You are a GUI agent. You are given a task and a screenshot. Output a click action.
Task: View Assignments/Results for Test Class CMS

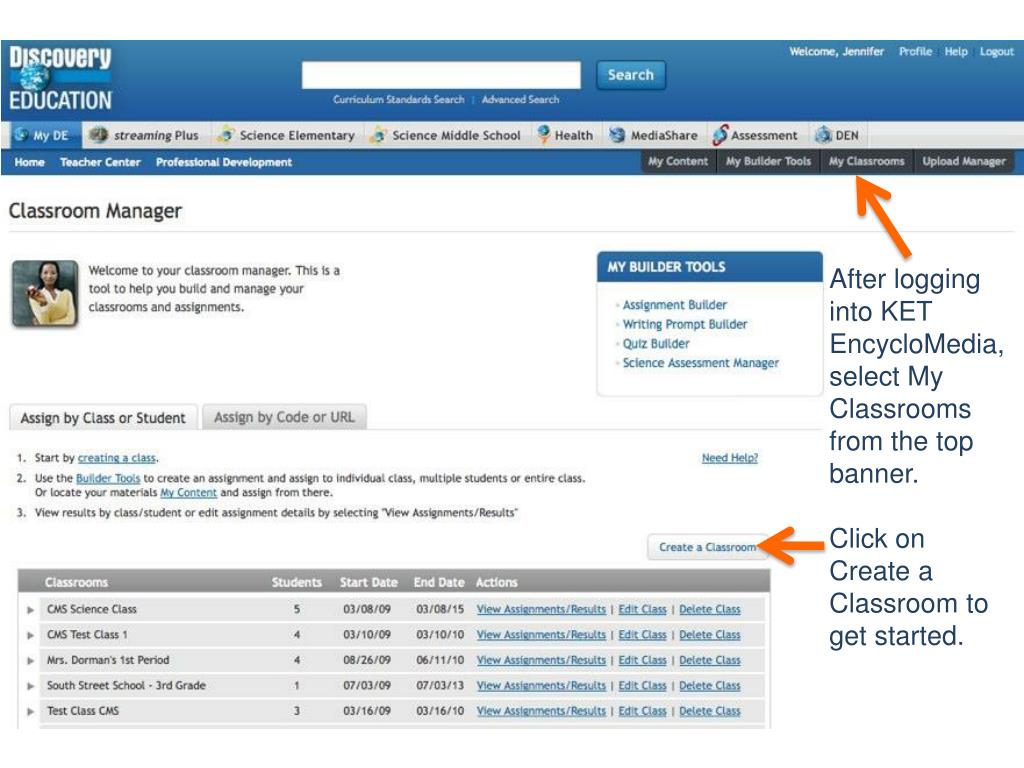(541, 711)
